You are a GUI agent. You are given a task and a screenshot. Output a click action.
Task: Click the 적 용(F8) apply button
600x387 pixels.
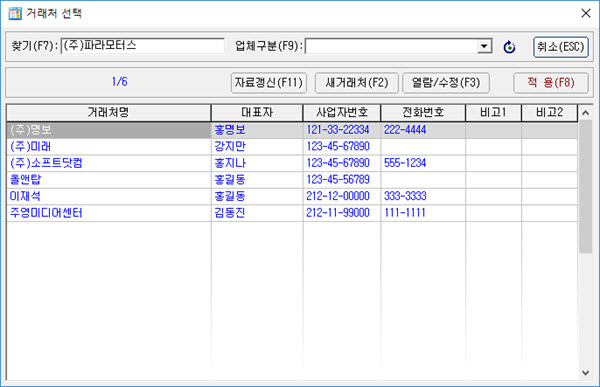[551, 83]
